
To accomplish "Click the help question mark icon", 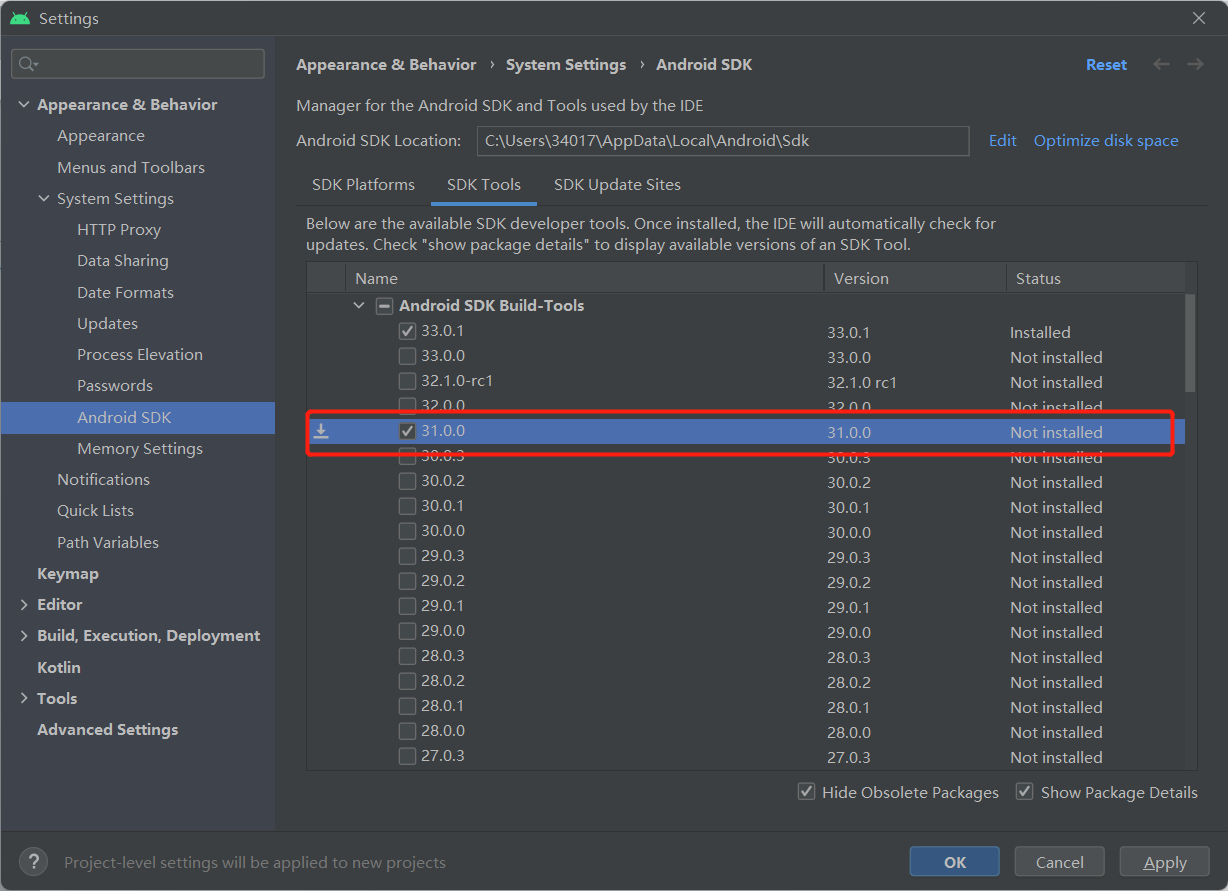I will coord(33,861).
